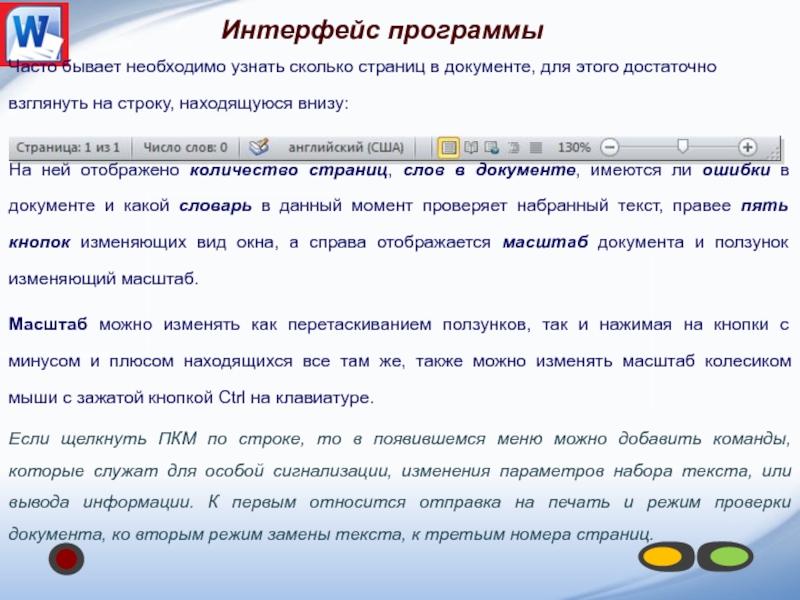This screenshot has height=600, width=800.
Task: Open the word count "Число слов: 0"
Action: (185, 148)
